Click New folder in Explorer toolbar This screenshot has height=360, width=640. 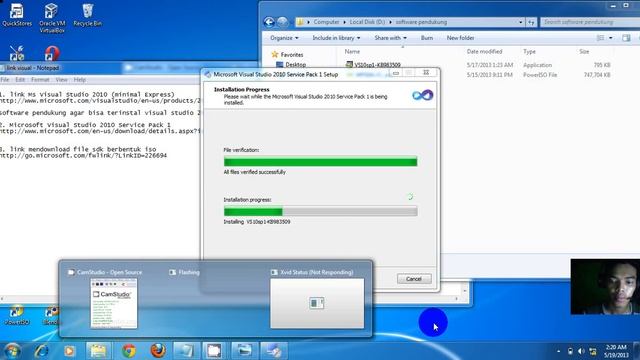coord(460,38)
